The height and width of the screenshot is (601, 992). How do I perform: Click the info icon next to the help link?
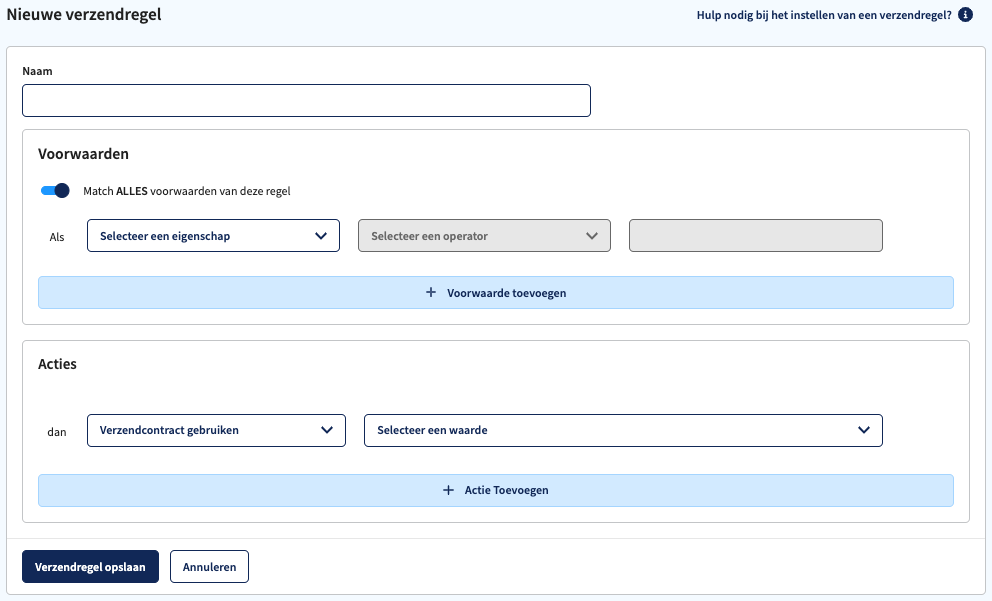(x=965, y=15)
